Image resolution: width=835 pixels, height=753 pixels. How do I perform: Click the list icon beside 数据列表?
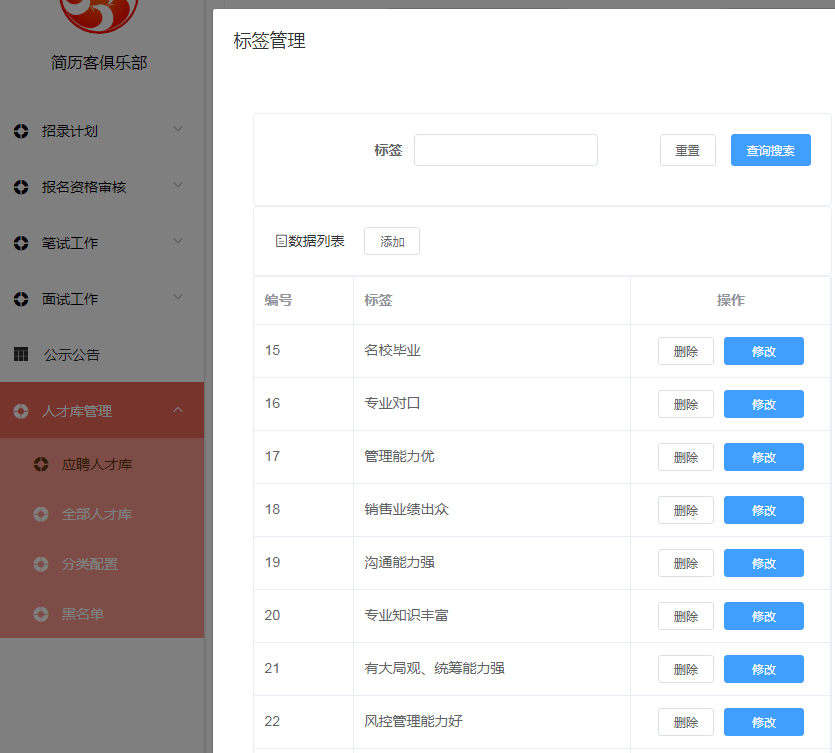pos(281,241)
